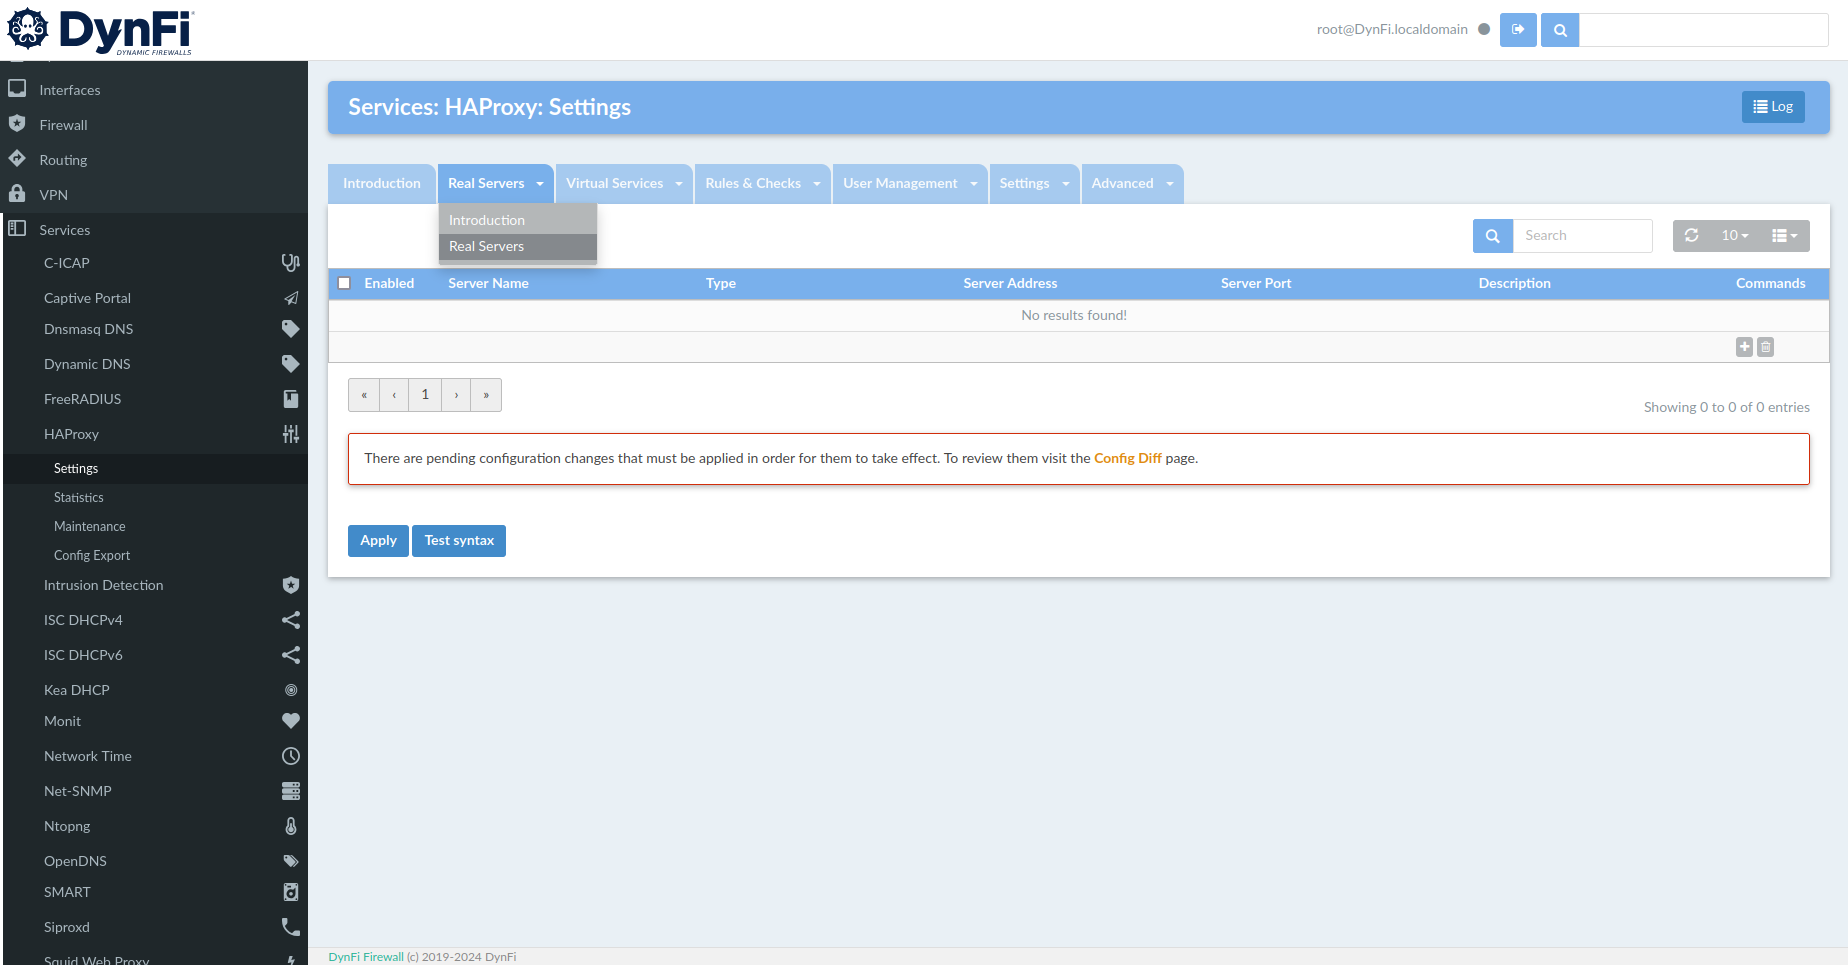Viewport: 1848px width, 965px height.
Task: Click the logout icon button
Action: 1518,30
